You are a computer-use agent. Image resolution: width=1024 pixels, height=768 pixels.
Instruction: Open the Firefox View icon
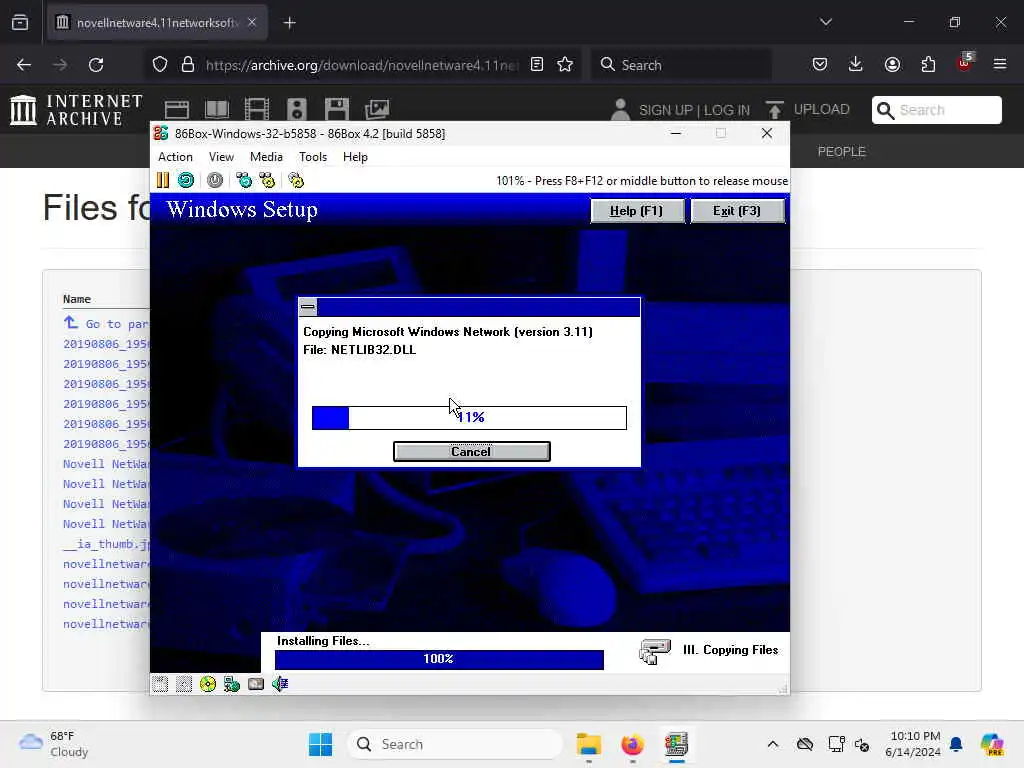pos(20,23)
